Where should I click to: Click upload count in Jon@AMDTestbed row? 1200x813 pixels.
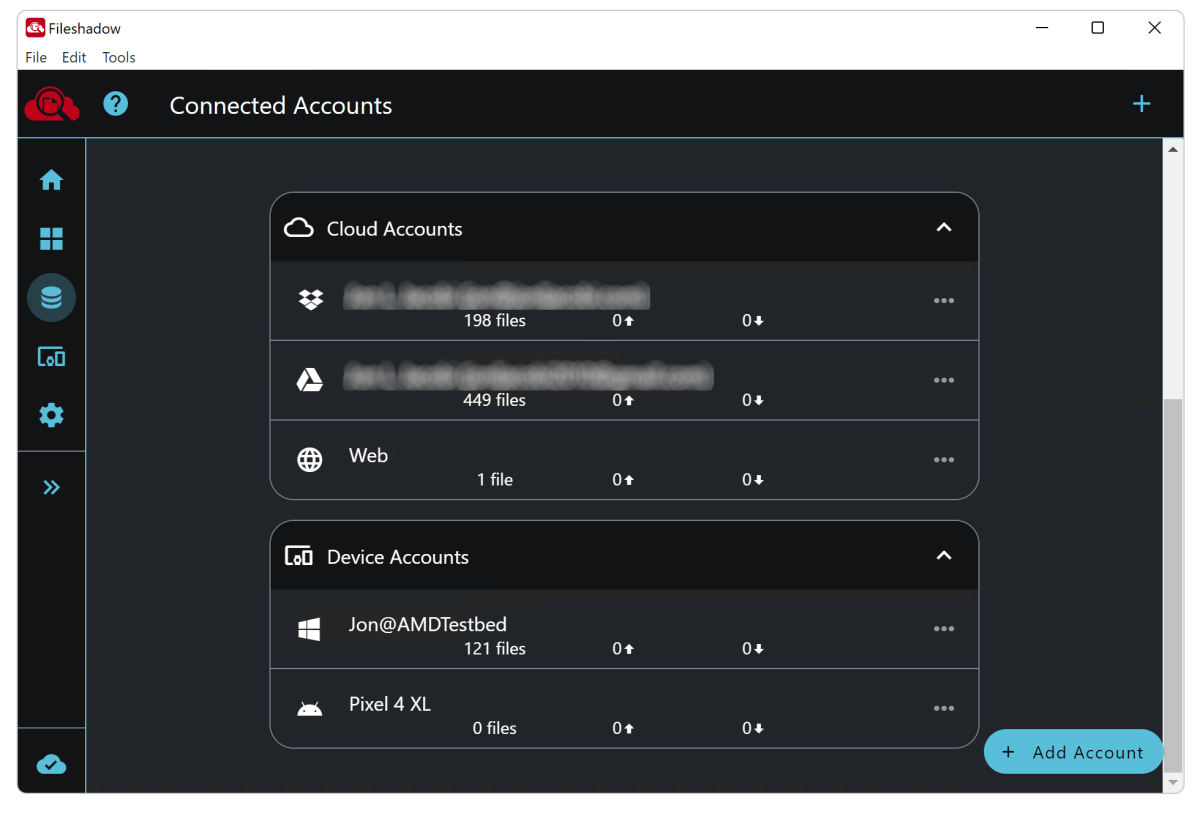point(623,649)
